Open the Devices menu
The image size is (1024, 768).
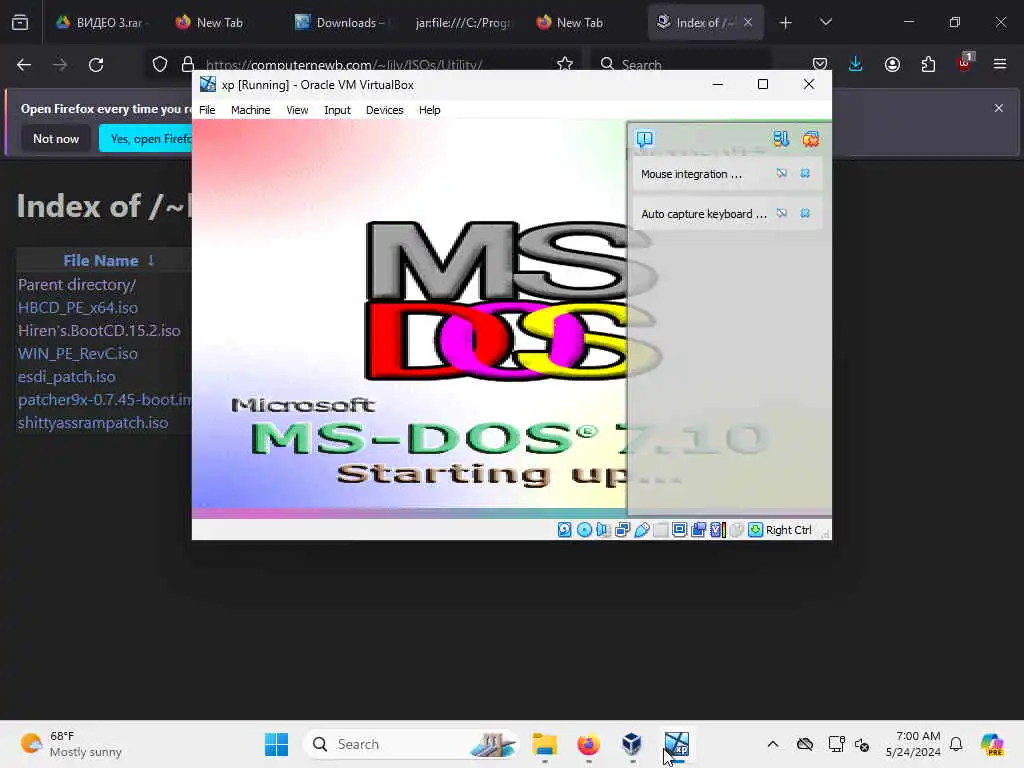[385, 110]
